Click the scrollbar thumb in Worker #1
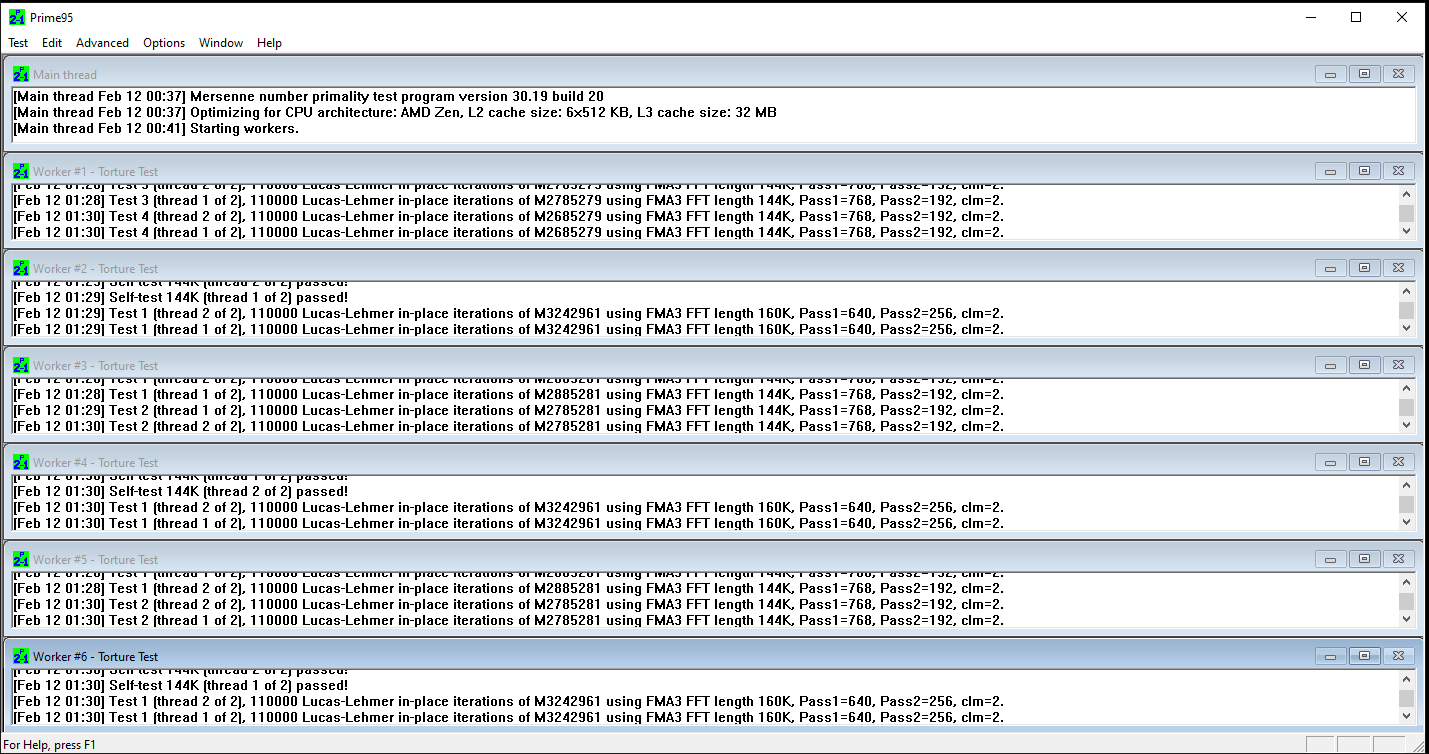Image resolution: width=1429 pixels, height=754 pixels. coord(1406,214)
